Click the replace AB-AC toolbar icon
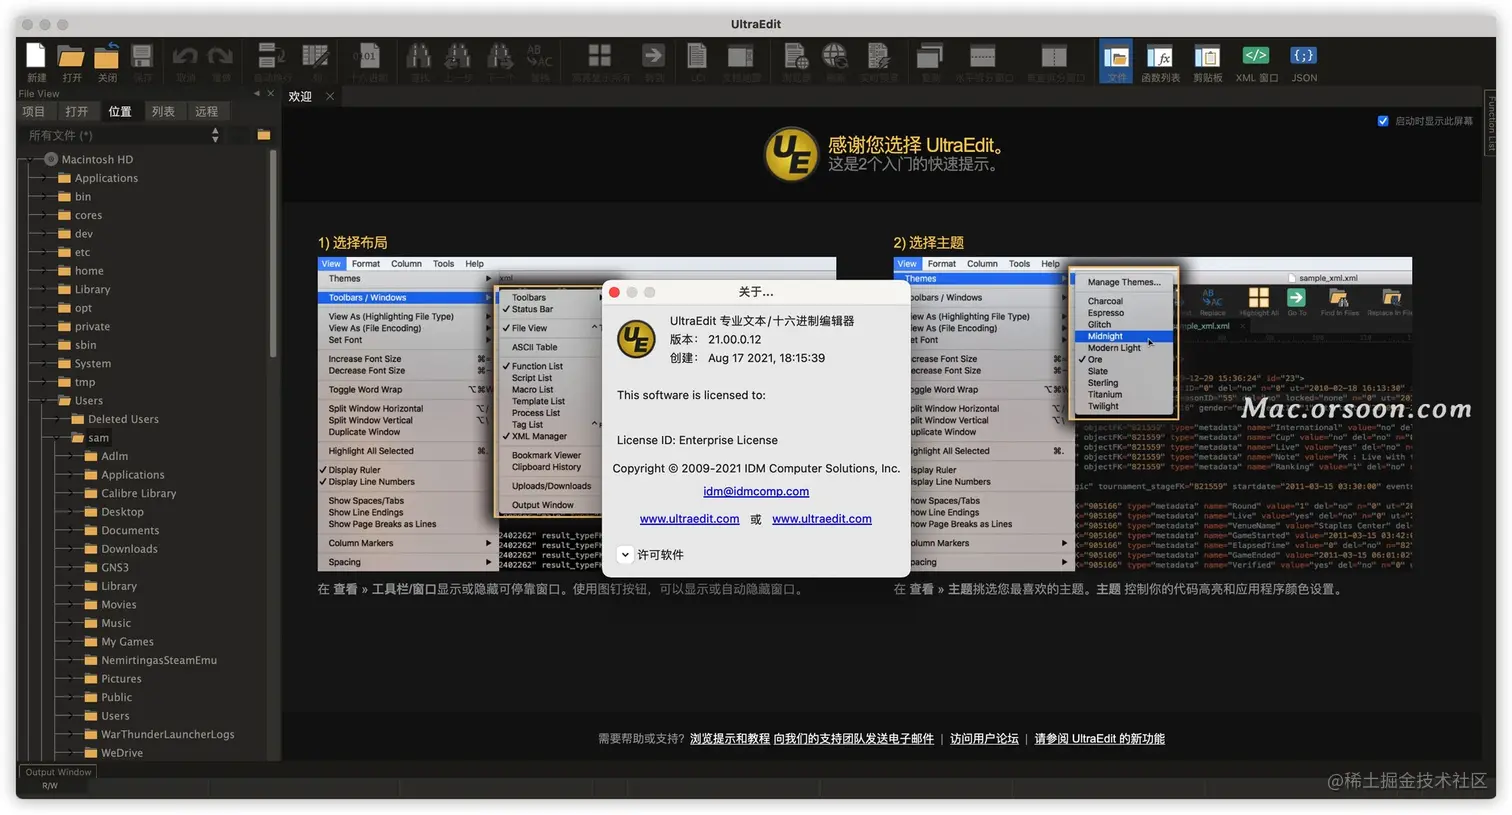1512x815 pixels. click(539, 56)
